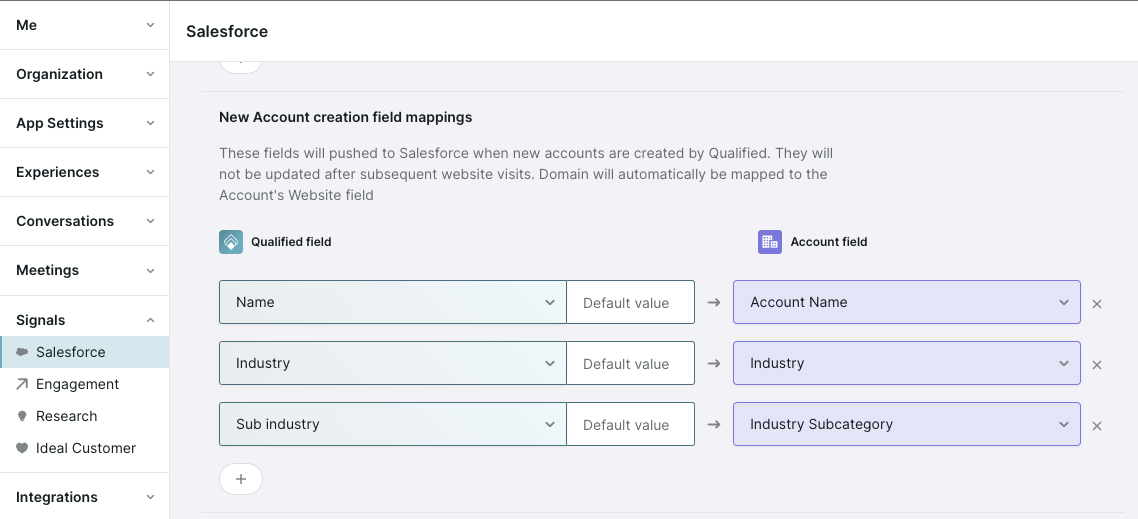Click the Salesforce cloud icon in sidebar
The width and height of the screenshot is (1138, 519).
click(22, 352)
